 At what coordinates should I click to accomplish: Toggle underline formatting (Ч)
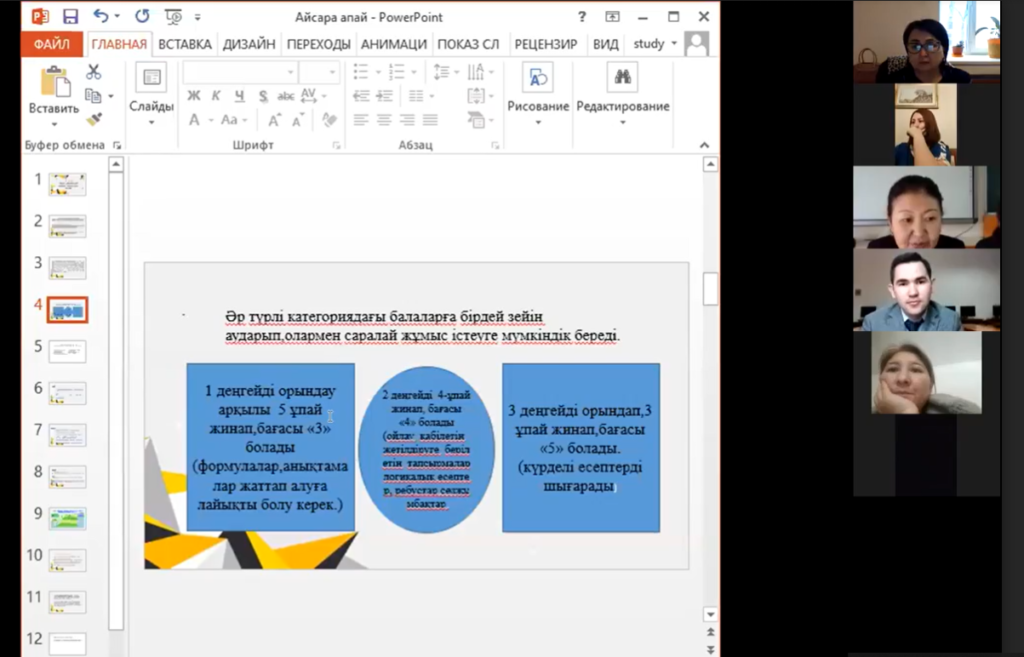(x=239, y=96)
